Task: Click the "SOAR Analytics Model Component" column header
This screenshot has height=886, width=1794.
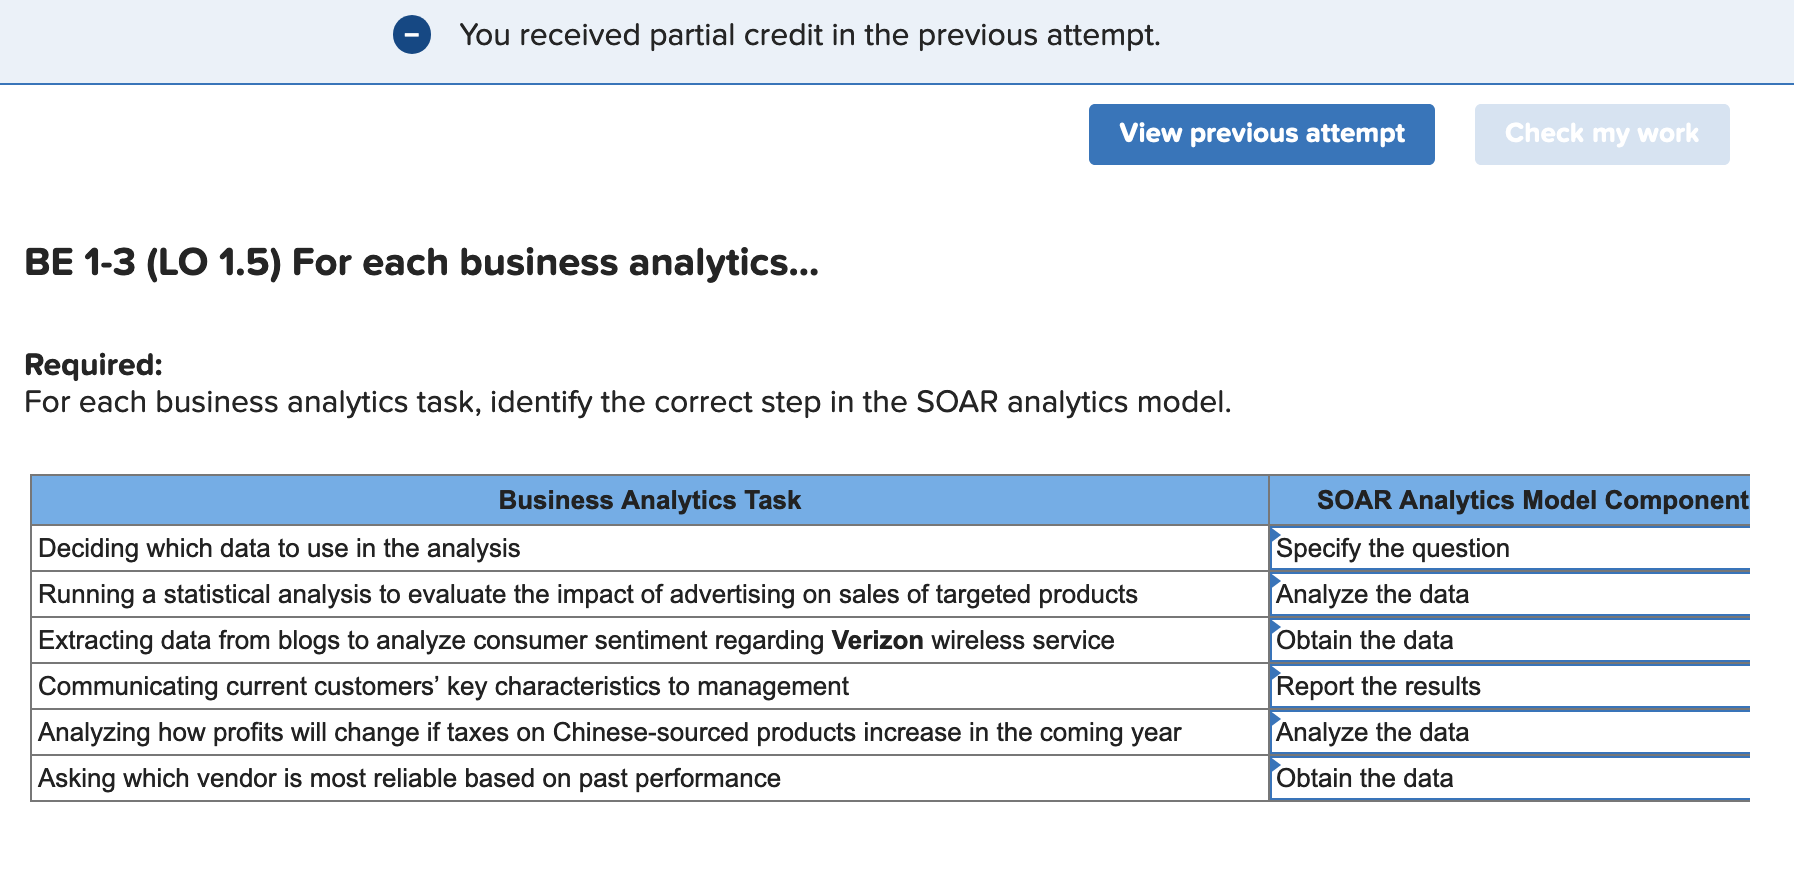Action: point(1510,500)
